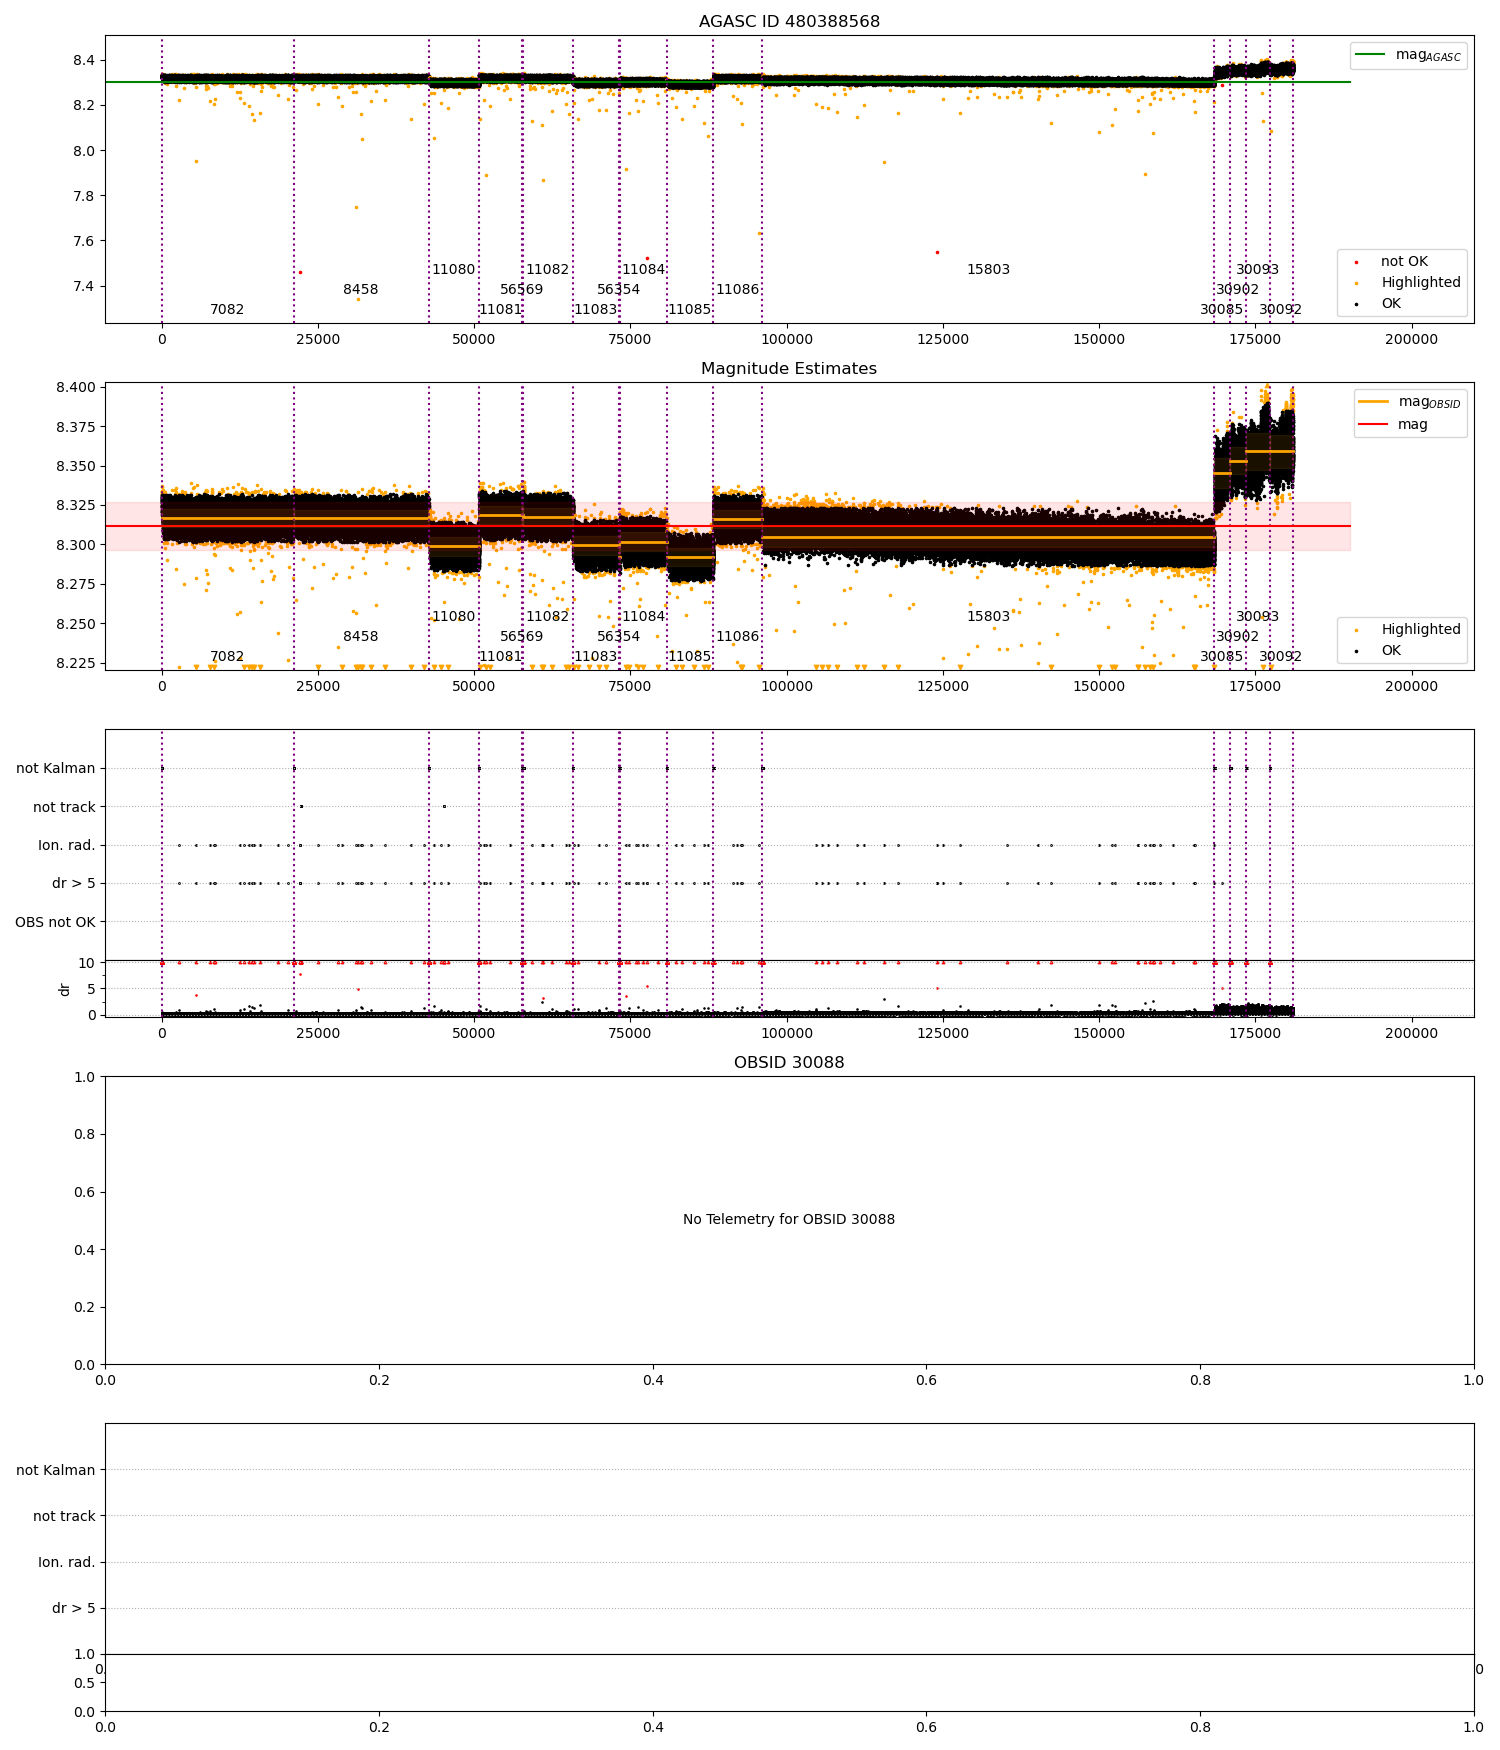The image size is (1500, 1750).
Task: Click the 'dr' y-axis label
Action: pyautogui.click(x=65, y=989)
